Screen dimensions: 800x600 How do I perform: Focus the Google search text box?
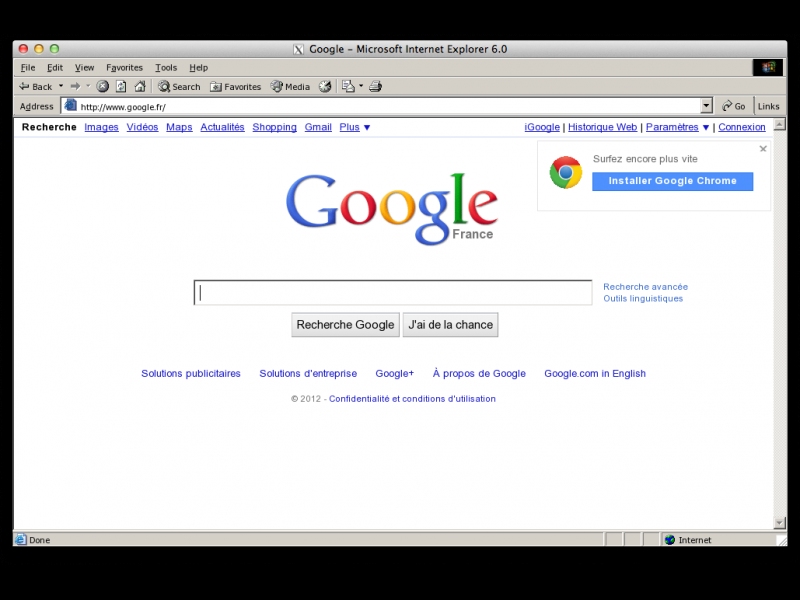pyautogui.click(x=393, y=292)
